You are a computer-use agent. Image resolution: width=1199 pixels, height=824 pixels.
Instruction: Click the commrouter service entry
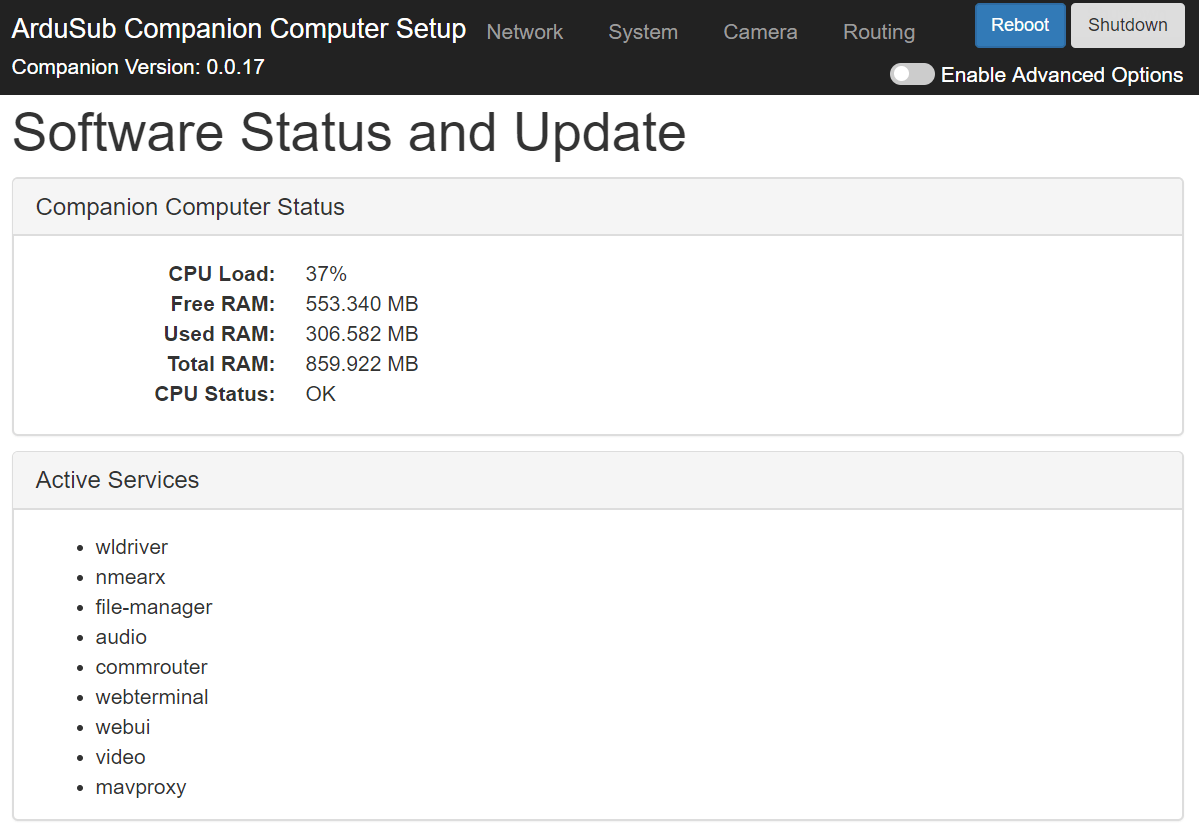(151, 667)
